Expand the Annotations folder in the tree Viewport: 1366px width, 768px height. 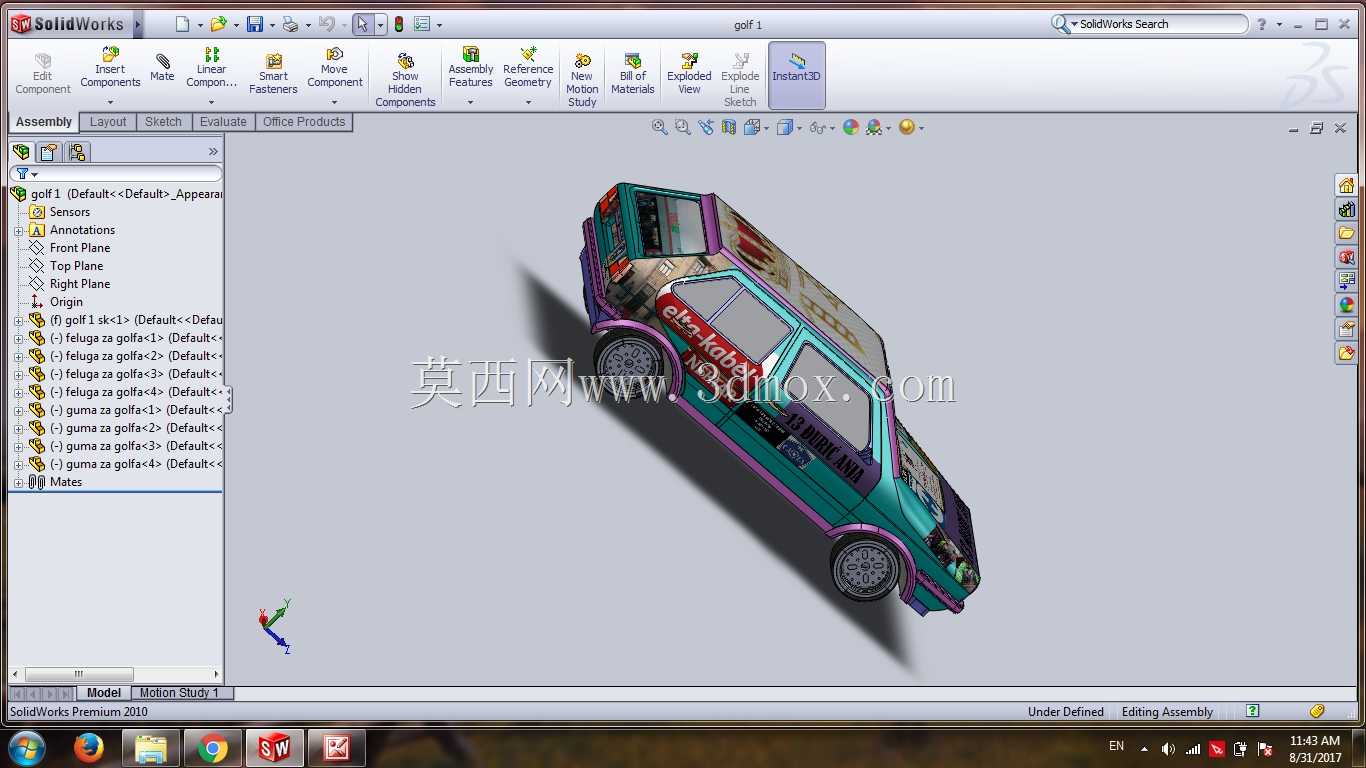point(18,230)
